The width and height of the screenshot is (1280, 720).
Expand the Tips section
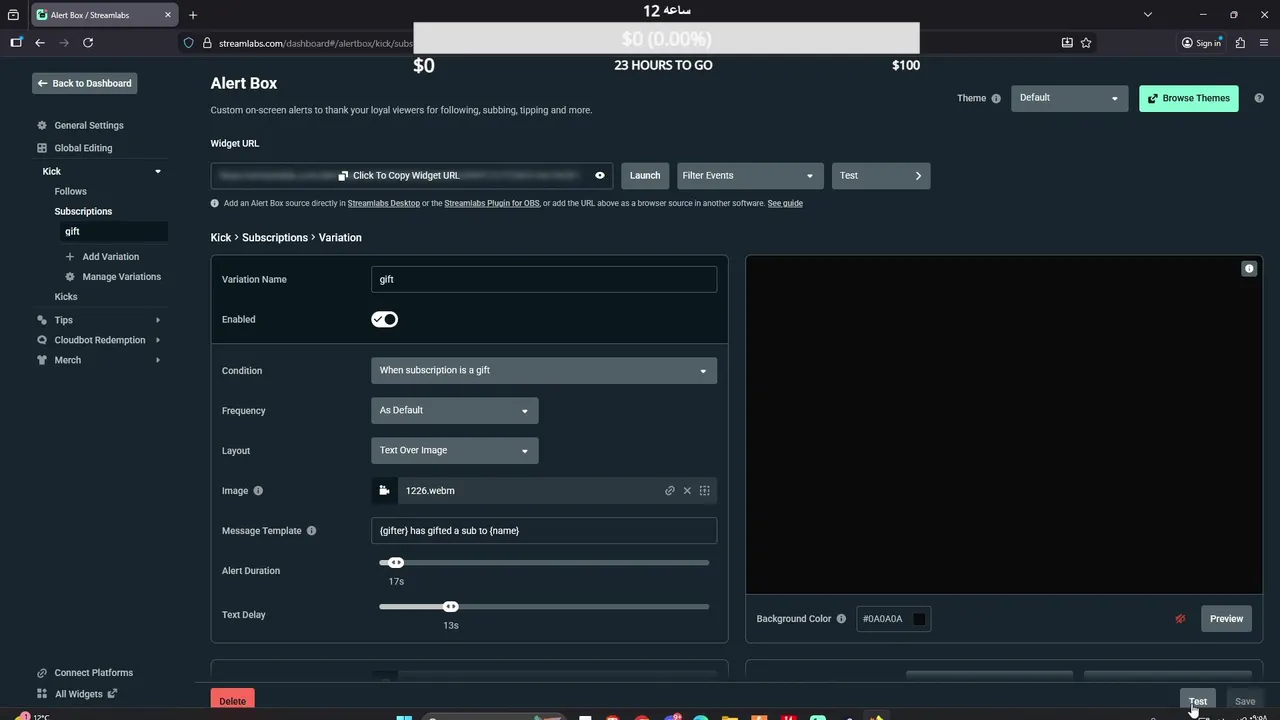(158, 320)
